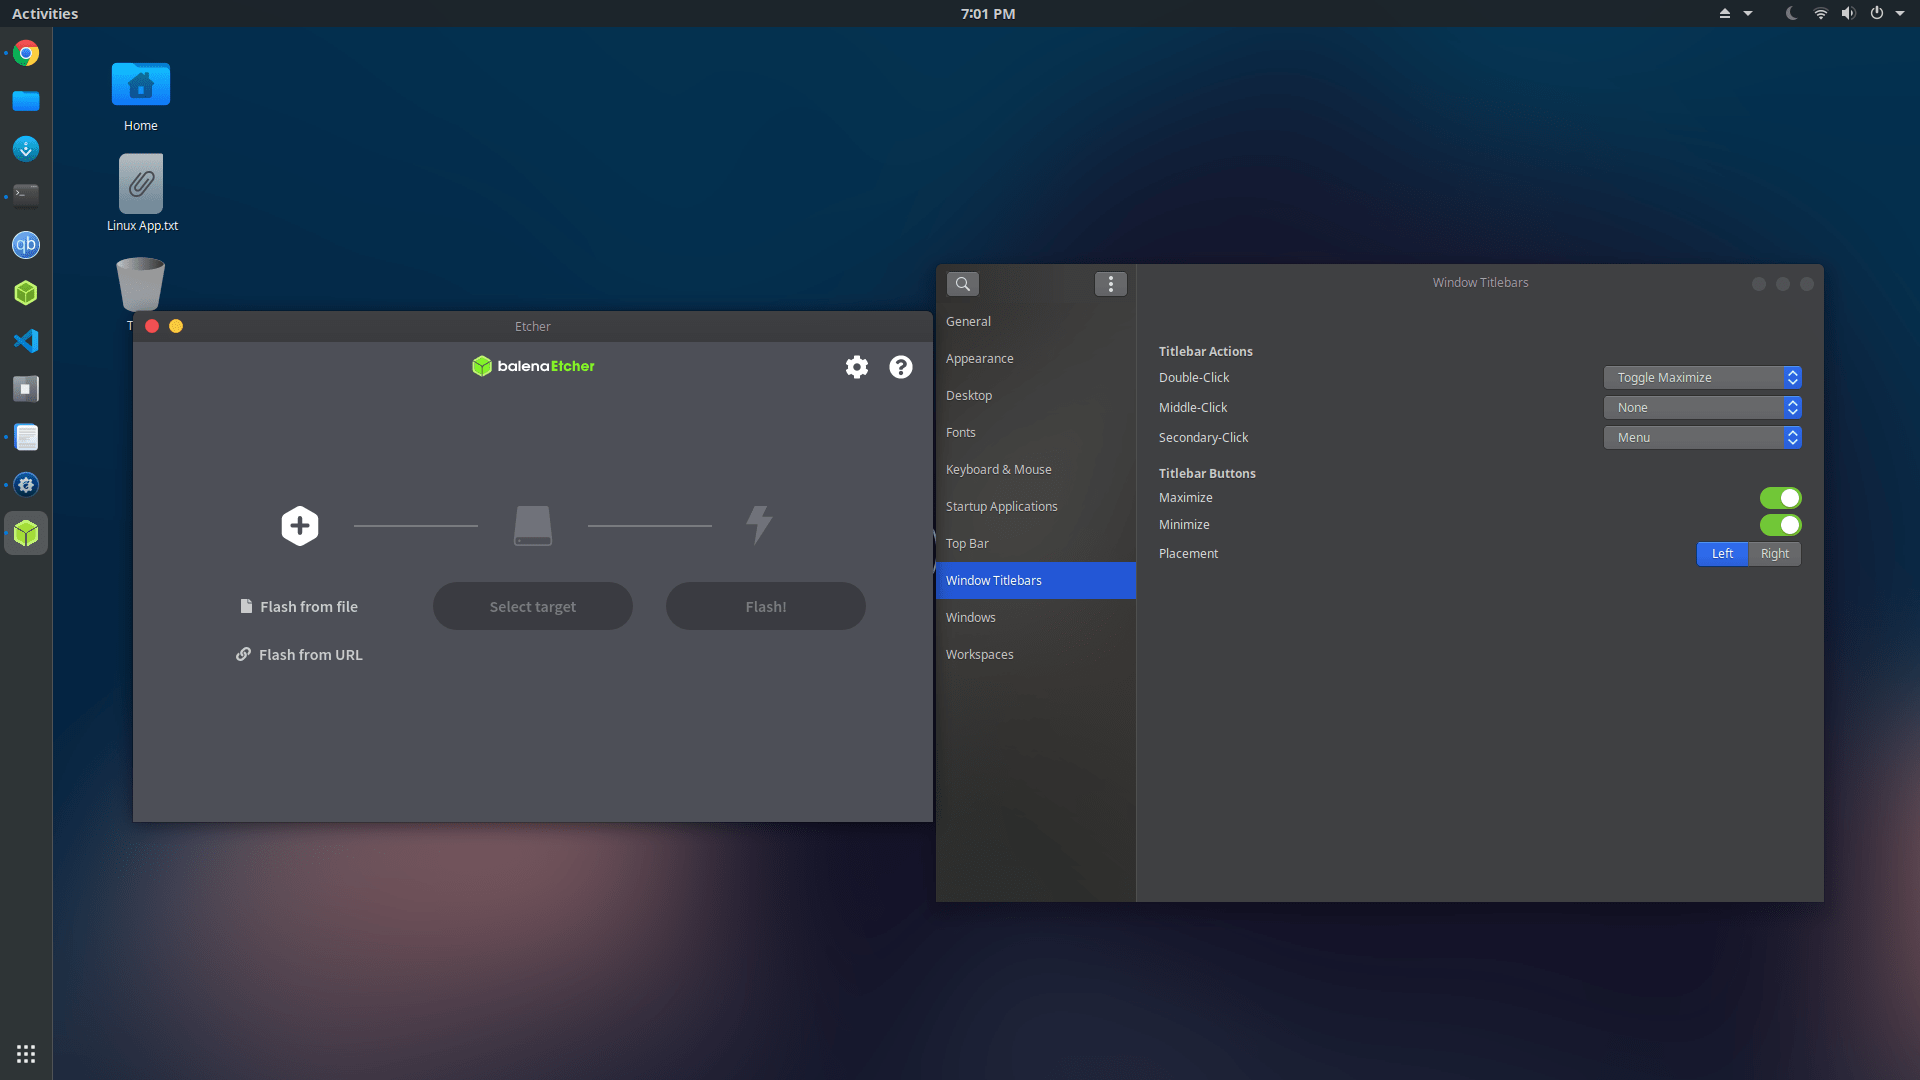Click Flash from file button
The image size is (1920, 1080).
click(299, 607)
